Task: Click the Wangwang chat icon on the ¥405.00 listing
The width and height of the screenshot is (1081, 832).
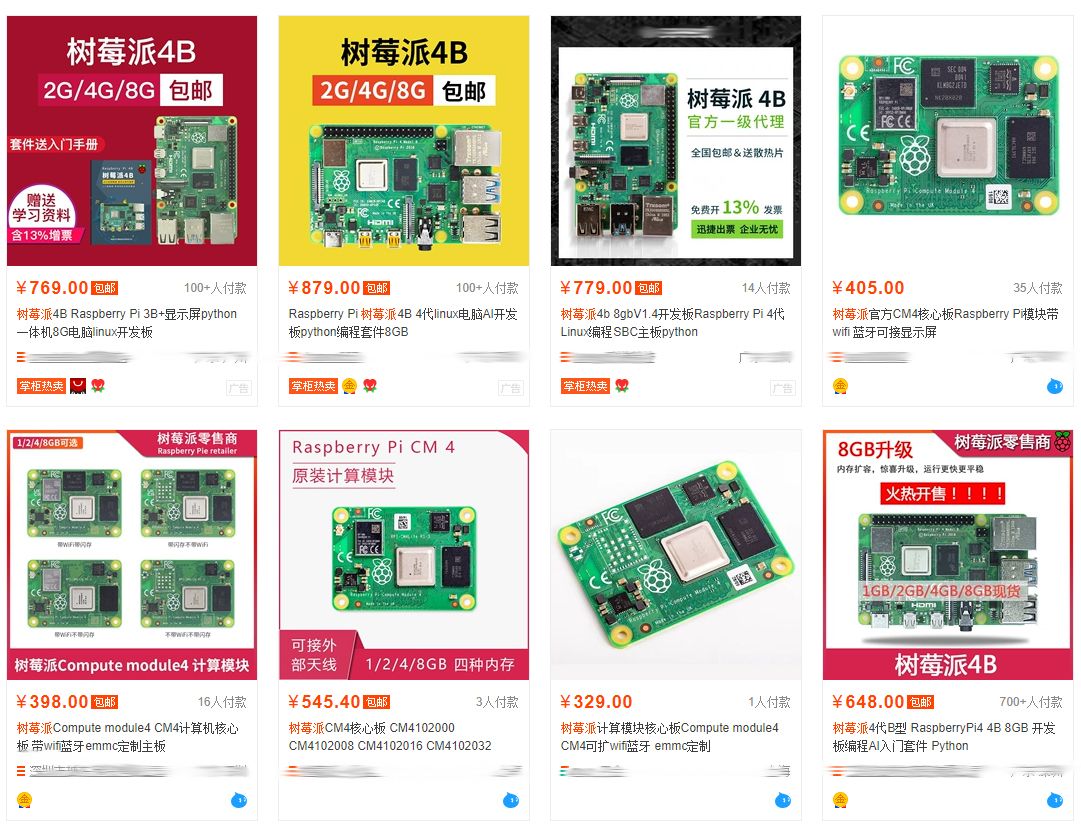Action: (1055, 386)
